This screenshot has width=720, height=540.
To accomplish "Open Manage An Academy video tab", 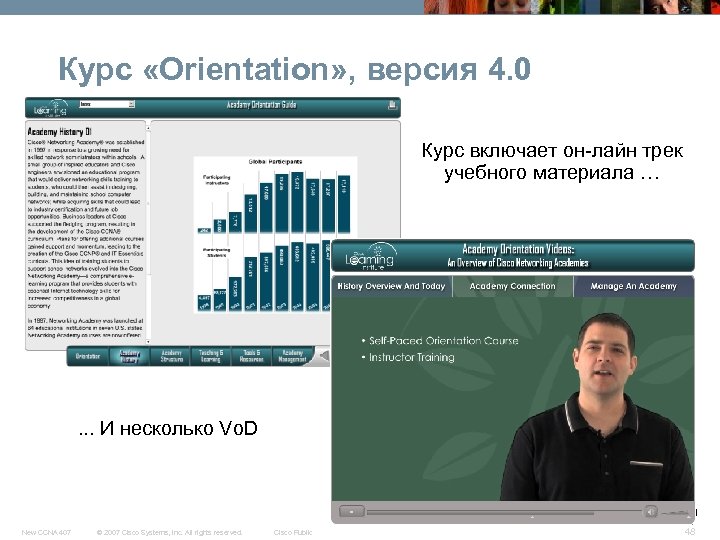I will pyautogui.click(x=633, y=286).
